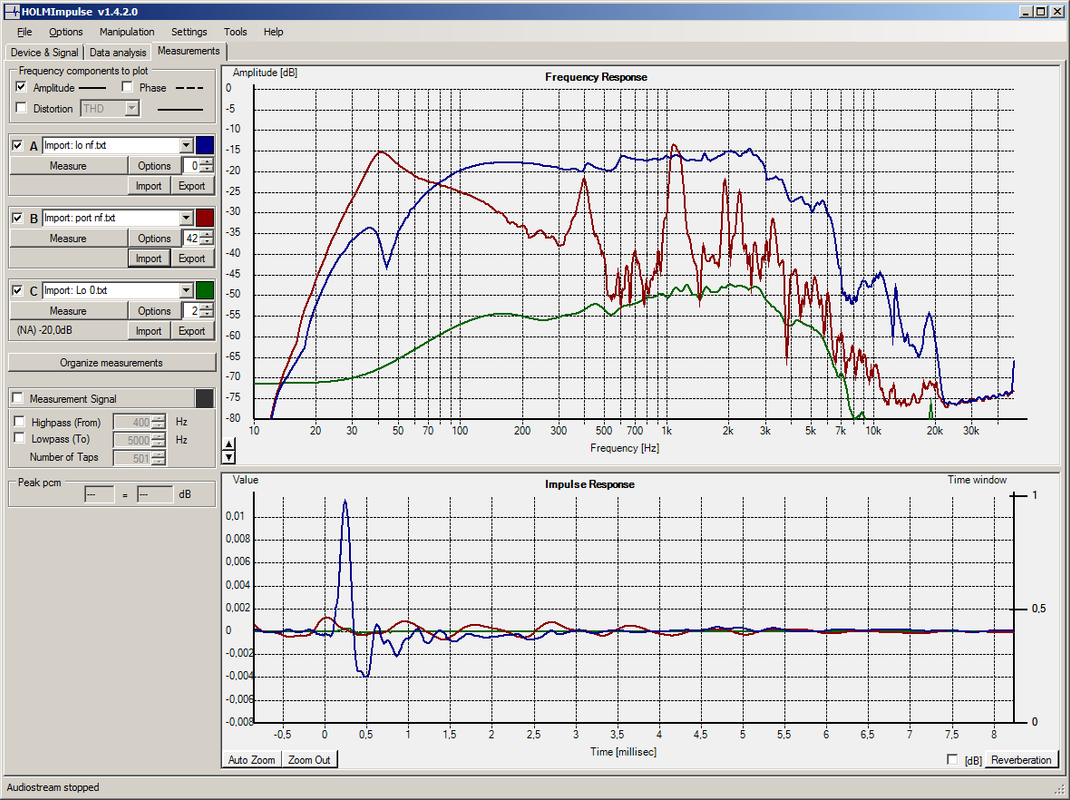This screenshot has height=800, width=1070.
Task: Open the THD distortion dropdown
Action: [132, 109]
